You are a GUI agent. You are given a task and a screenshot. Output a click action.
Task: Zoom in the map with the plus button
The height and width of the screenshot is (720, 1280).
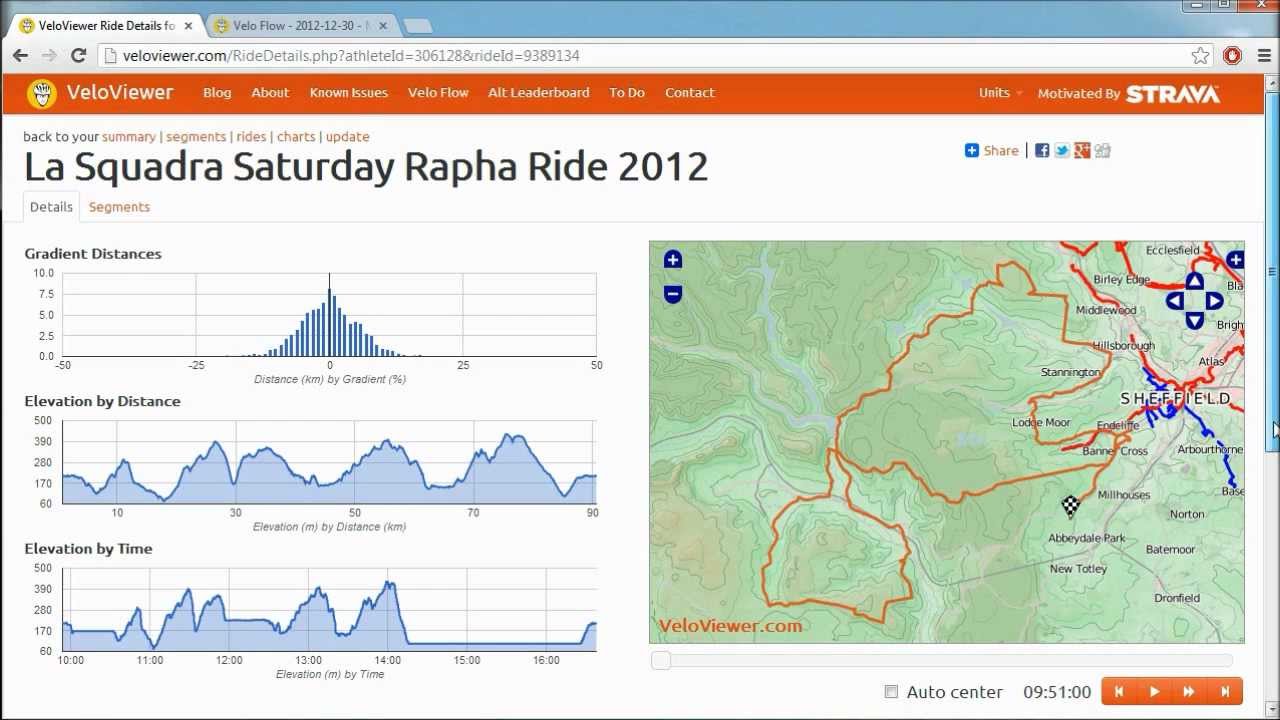[673, 260]
